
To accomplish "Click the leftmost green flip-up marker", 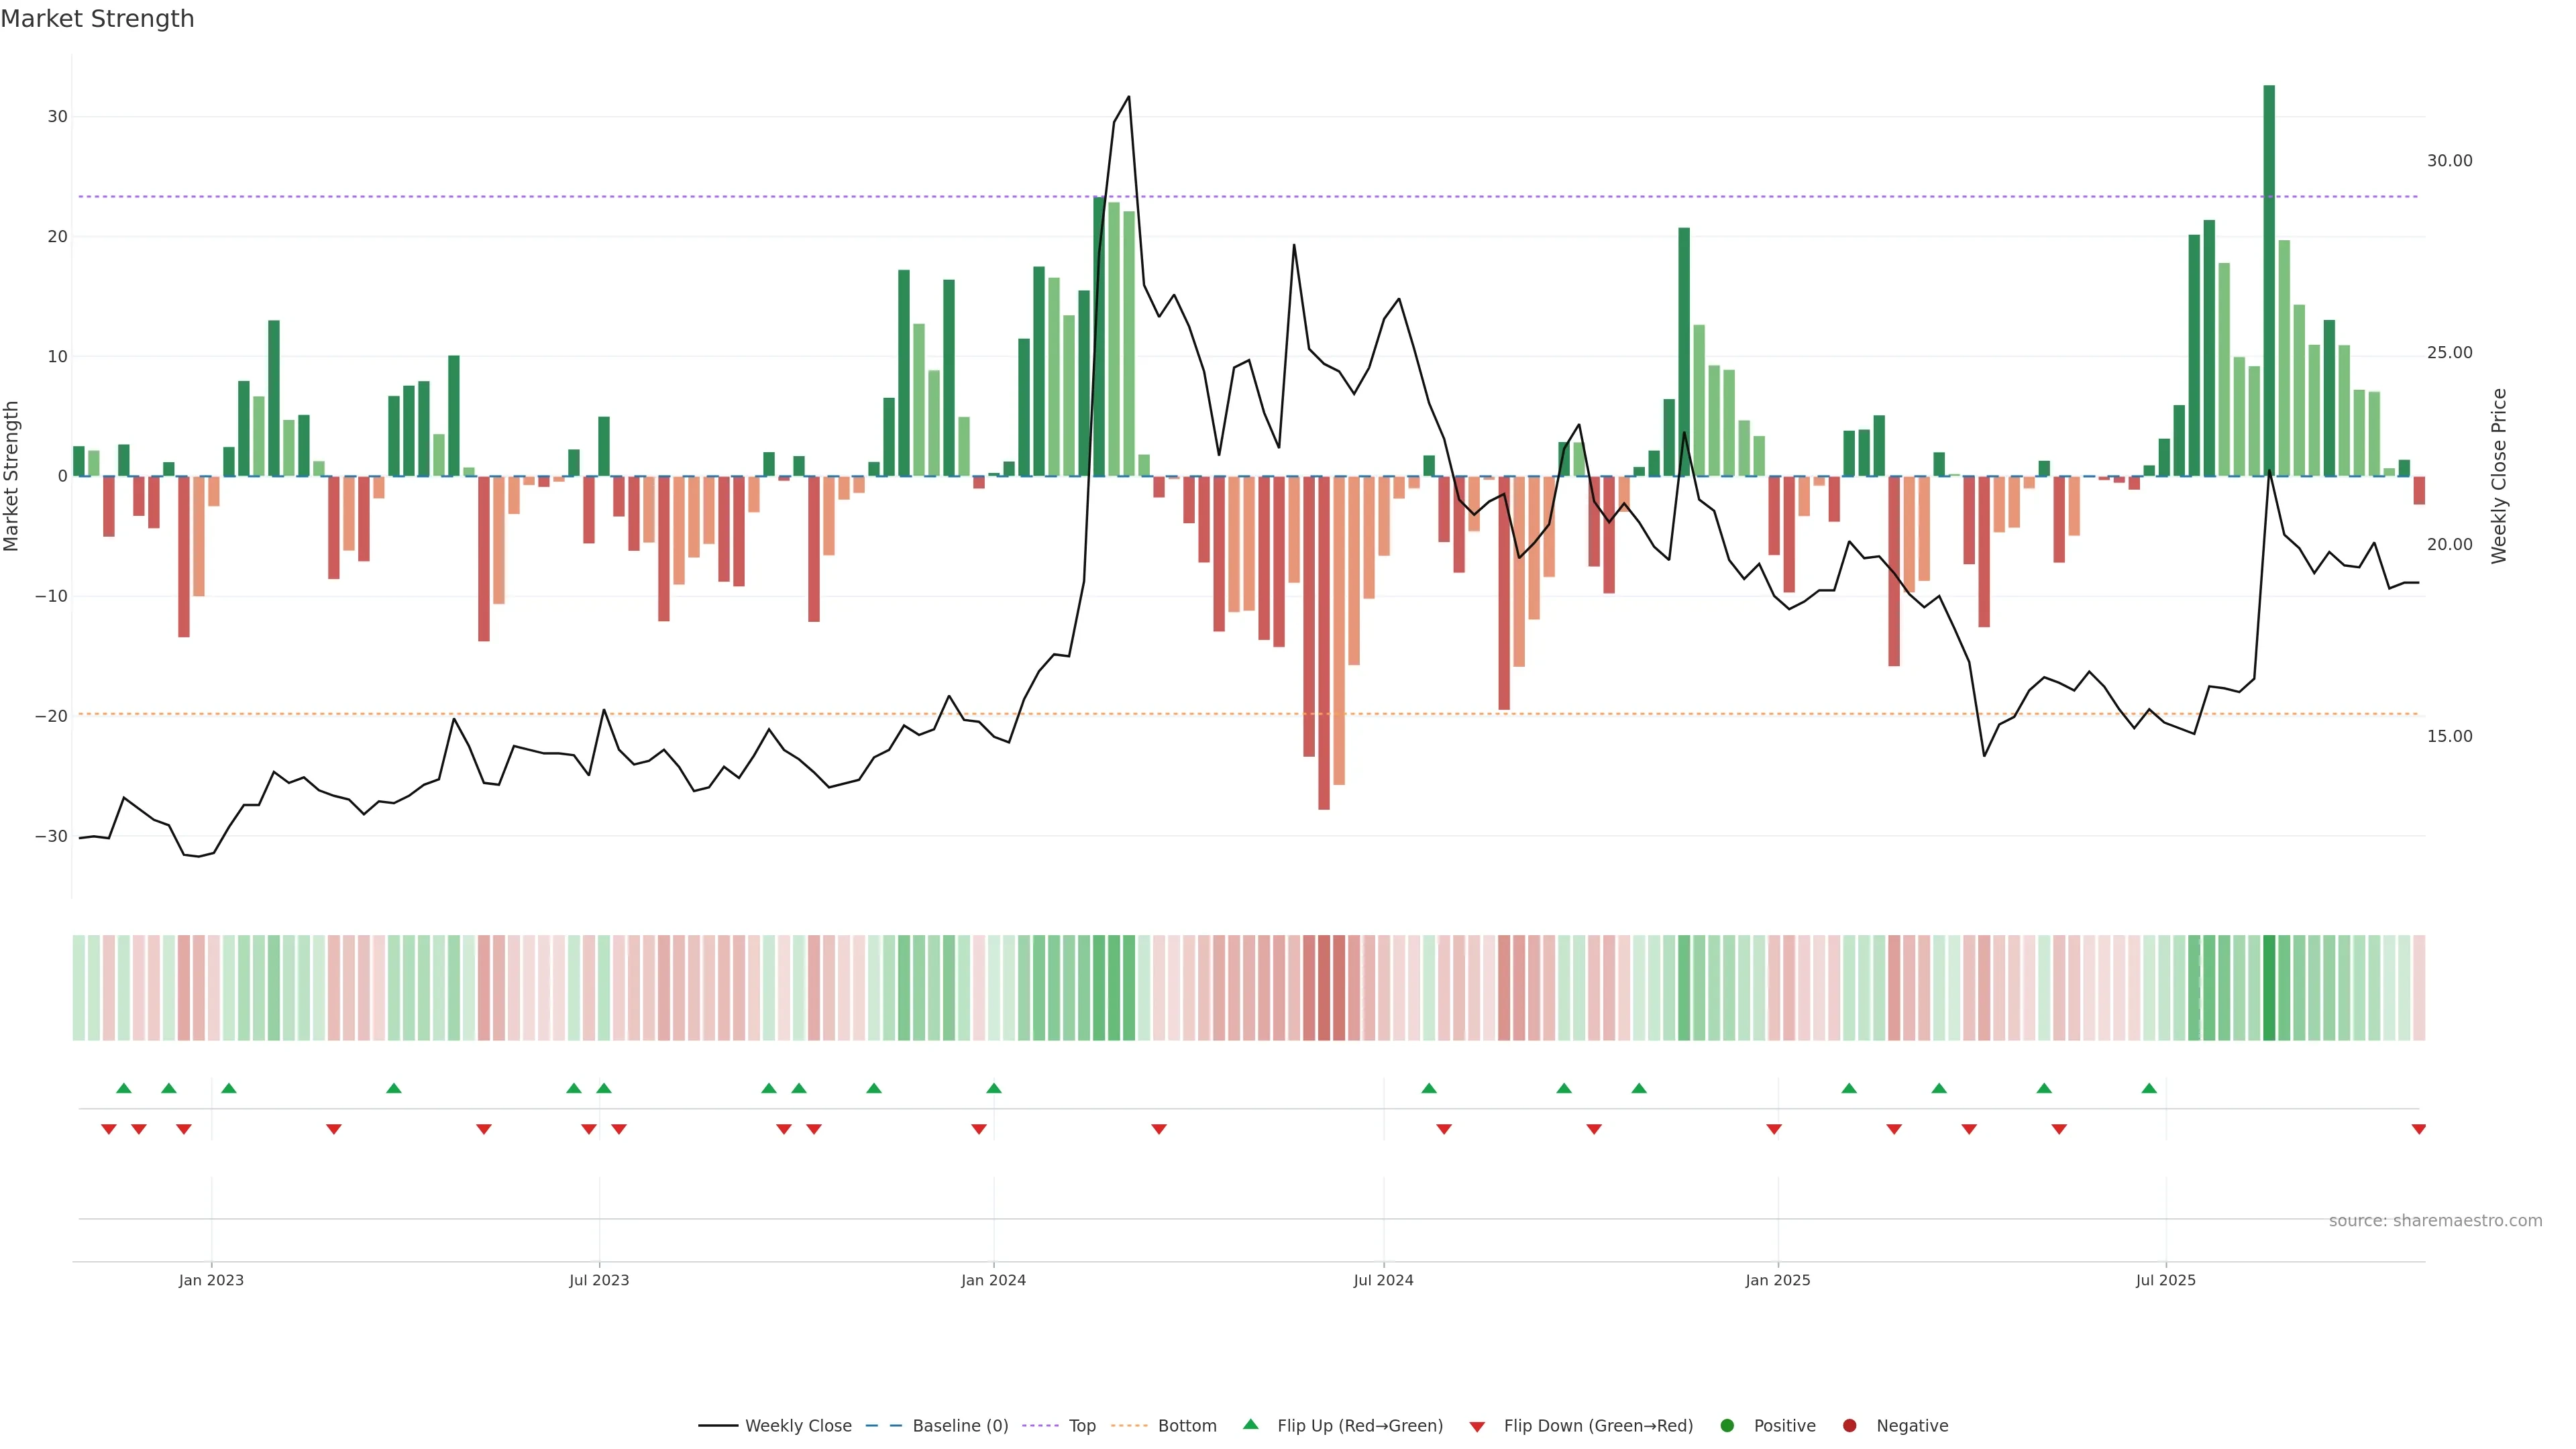I will pyautogui.click(x=124, y=1088).
